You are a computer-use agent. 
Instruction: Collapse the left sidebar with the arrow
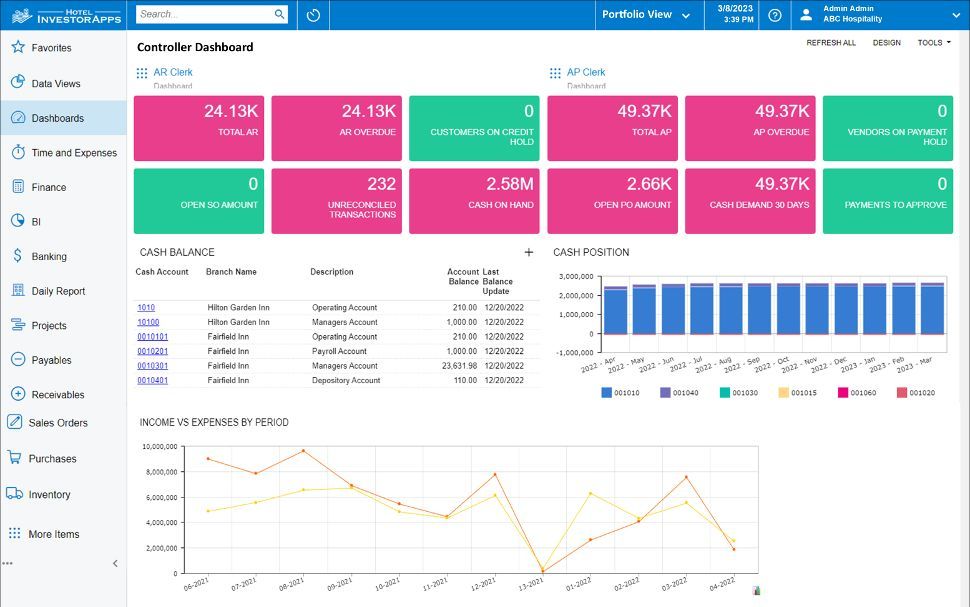115,563
